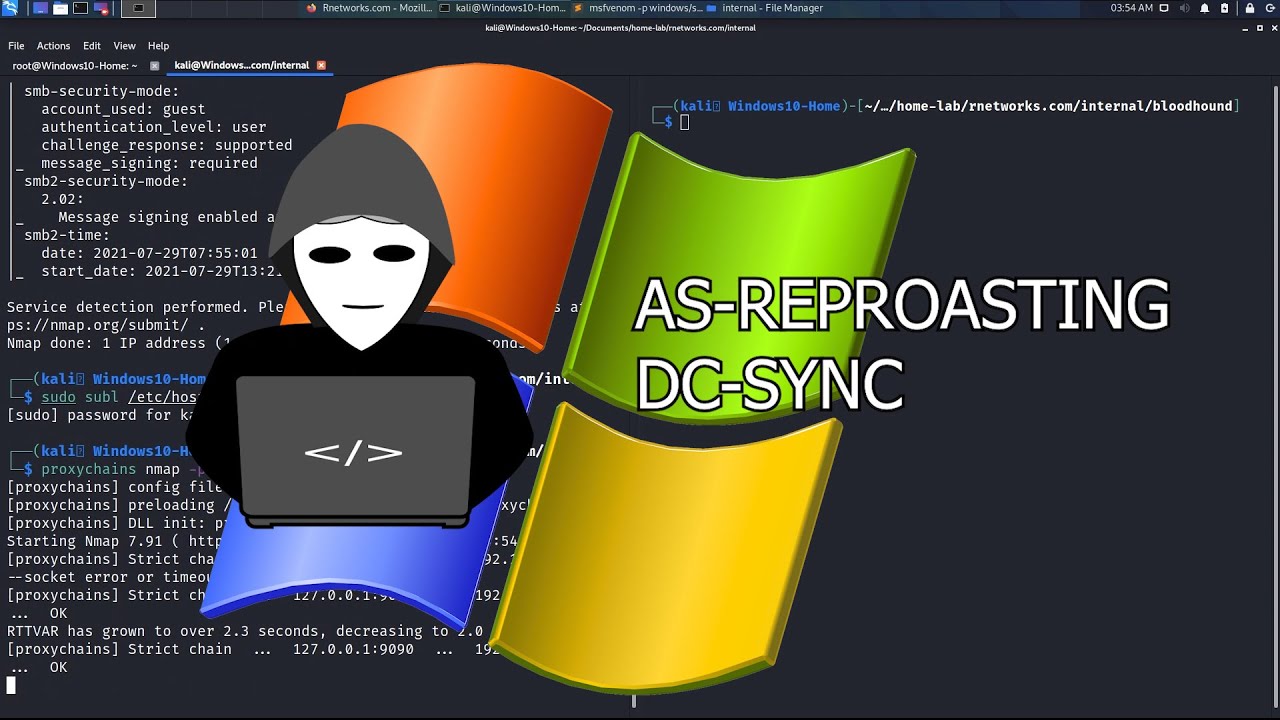Open the display settings tray icon
Screen dimensions: 1280x720
click(x=1166, y=8)
